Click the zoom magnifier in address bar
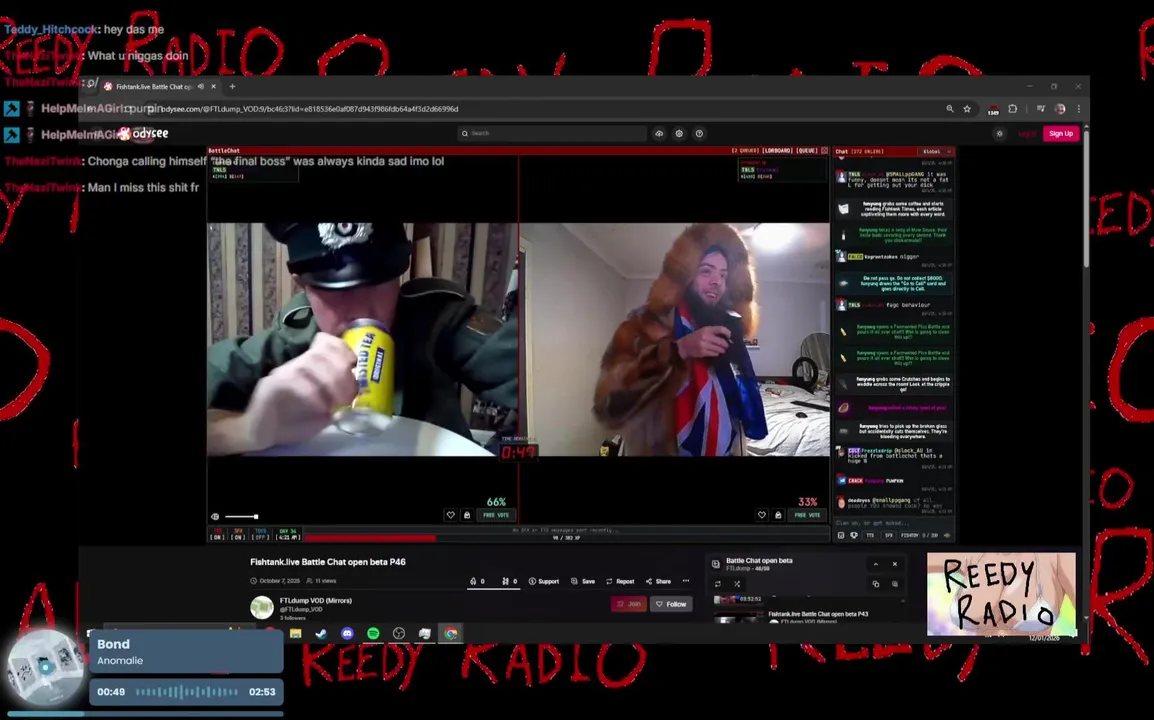1154x720 pixels. click(950, 109)
